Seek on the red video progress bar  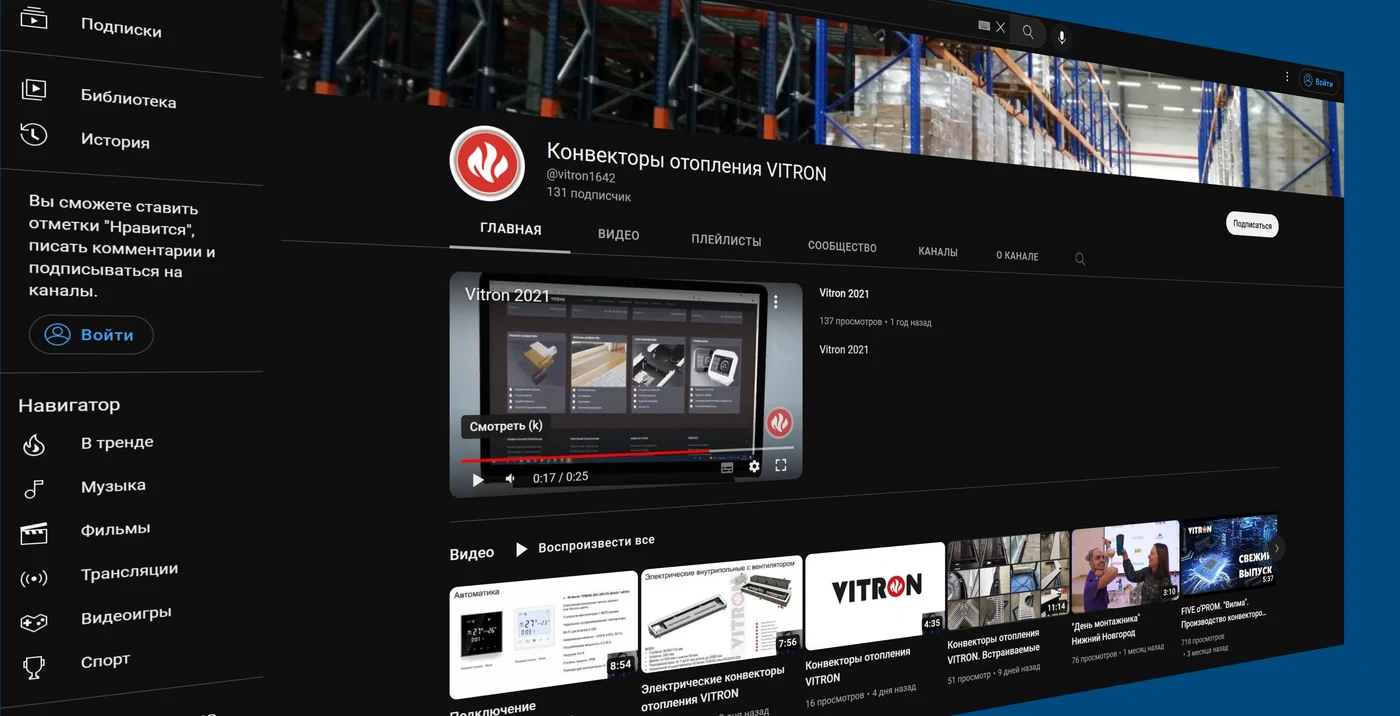(x=627, y=456)
